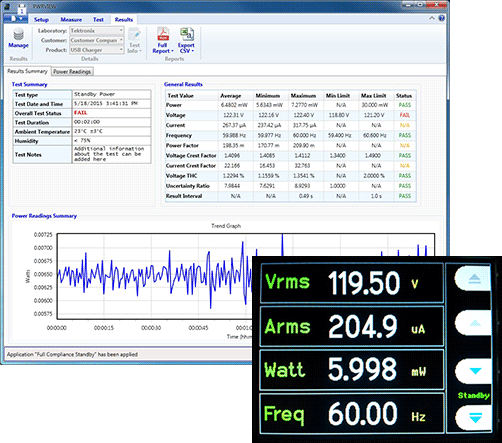
Task: Expand the Customer dropdown
Action: pyautogui.click(x=121, y=40)
